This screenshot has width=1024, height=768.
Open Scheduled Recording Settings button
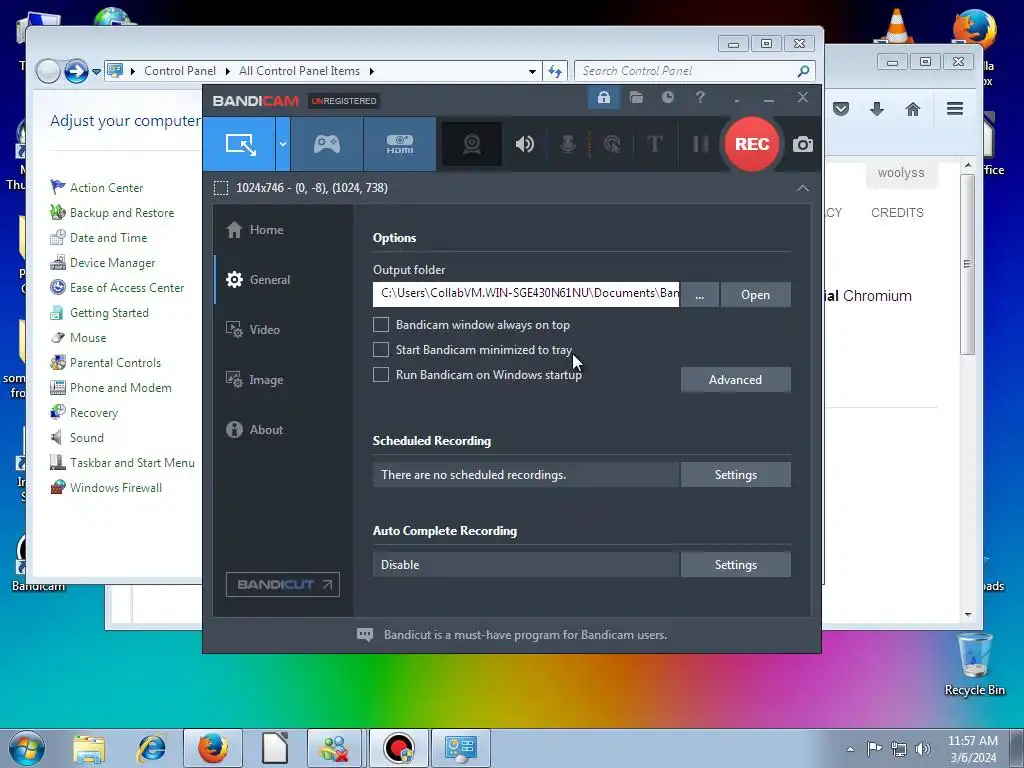(x=735, y=475)
